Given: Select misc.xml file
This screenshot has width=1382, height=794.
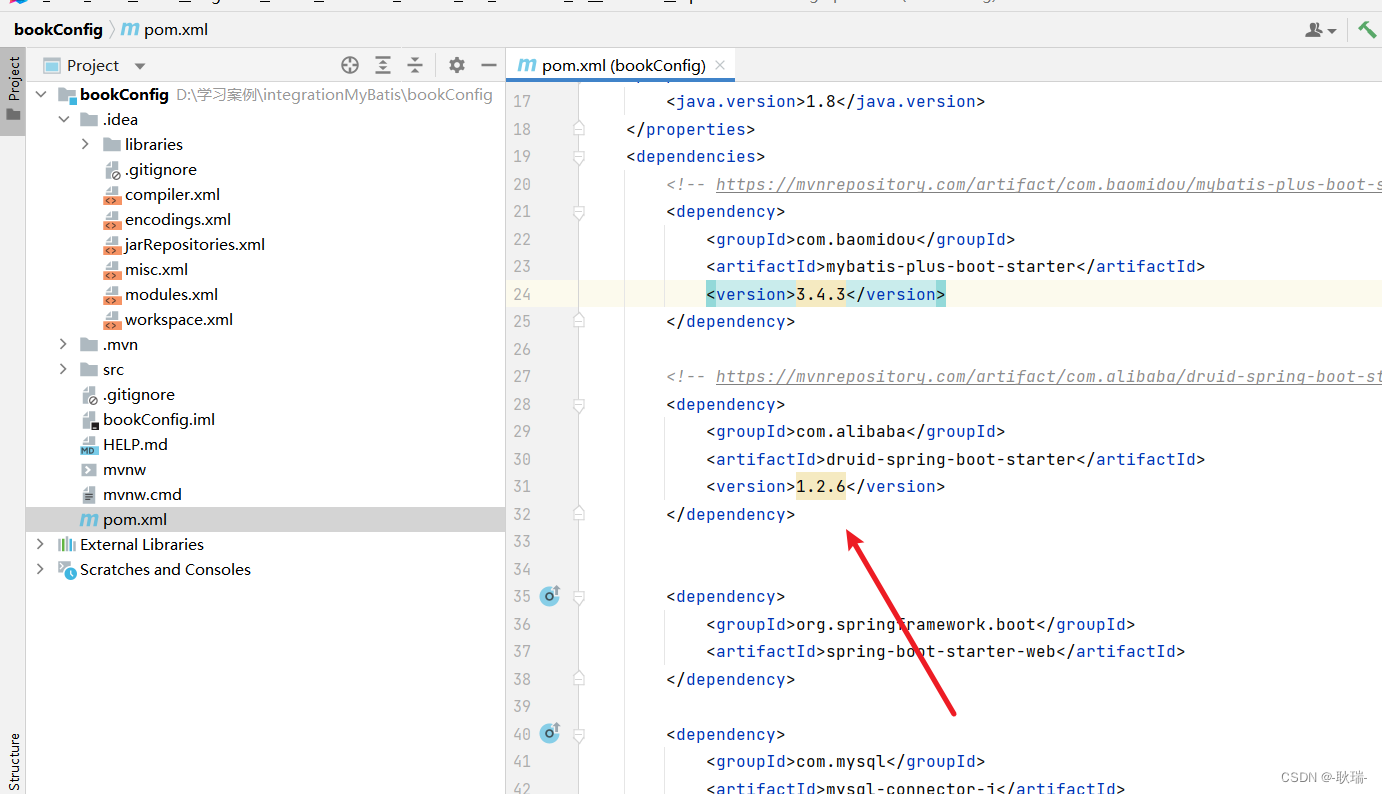Looking at the screenshot, I should [x=156, y=269].
